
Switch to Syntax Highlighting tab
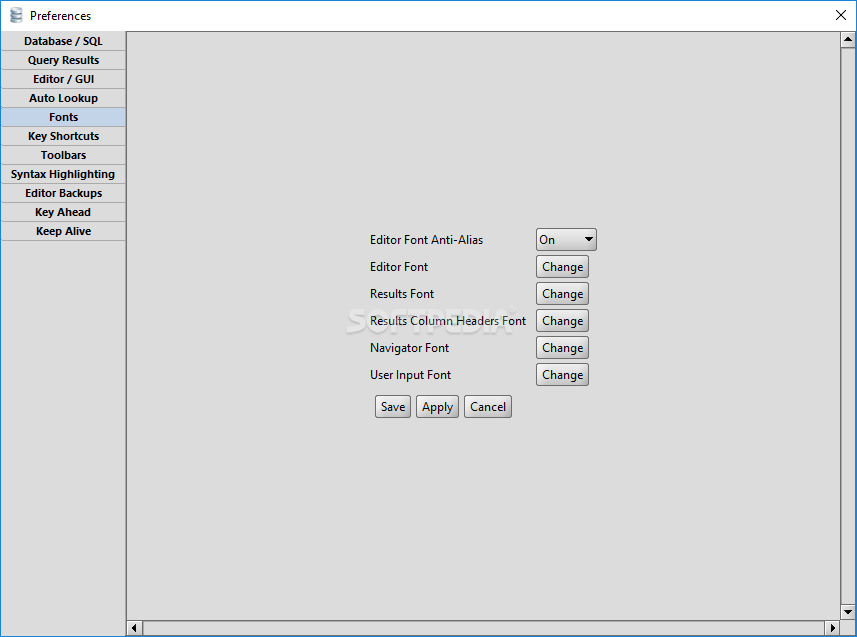[63, 174]
